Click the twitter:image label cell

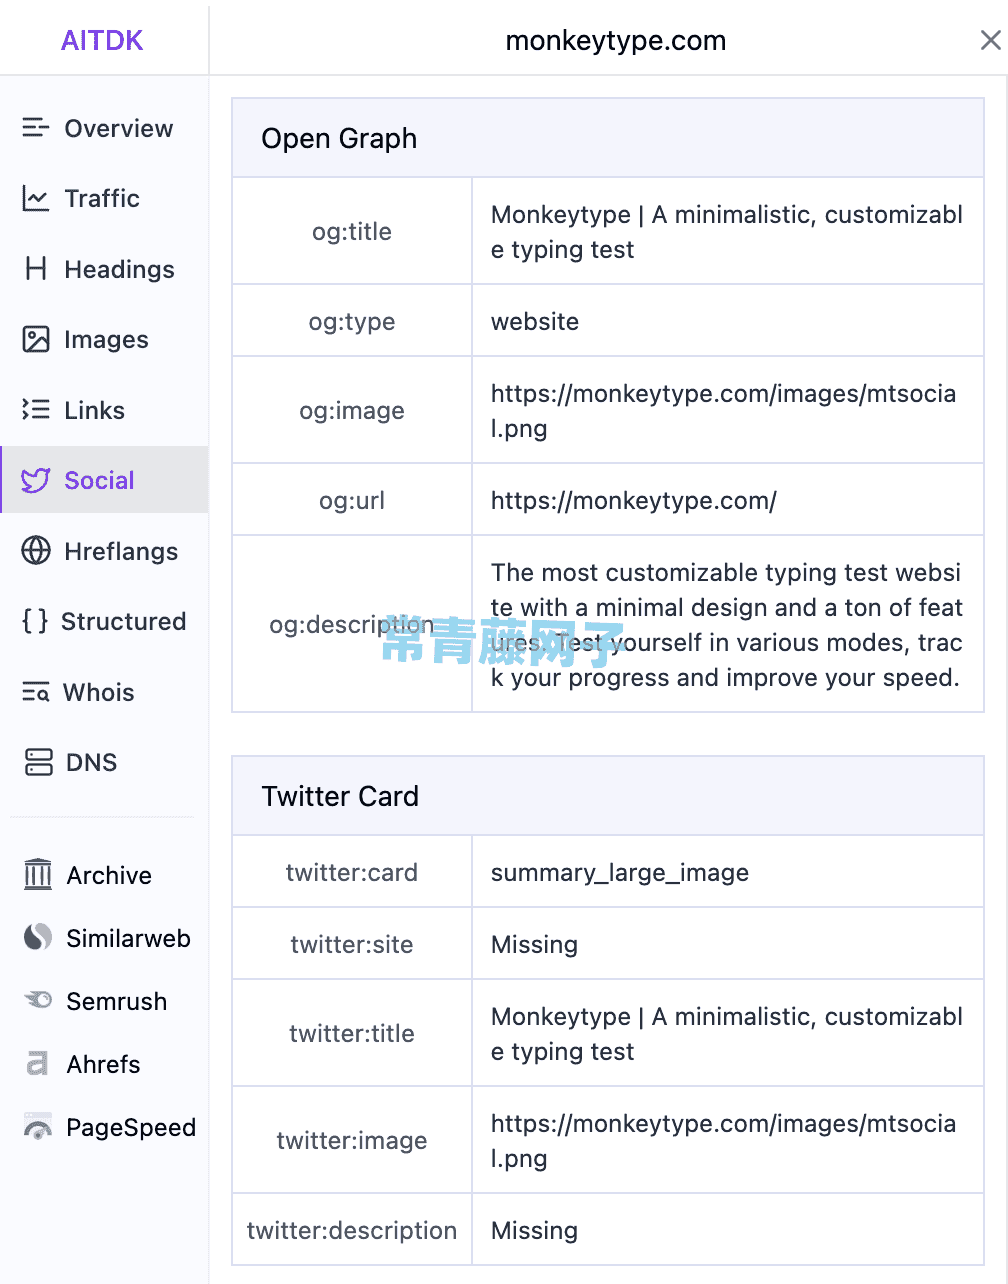[x=352, y=1140]
